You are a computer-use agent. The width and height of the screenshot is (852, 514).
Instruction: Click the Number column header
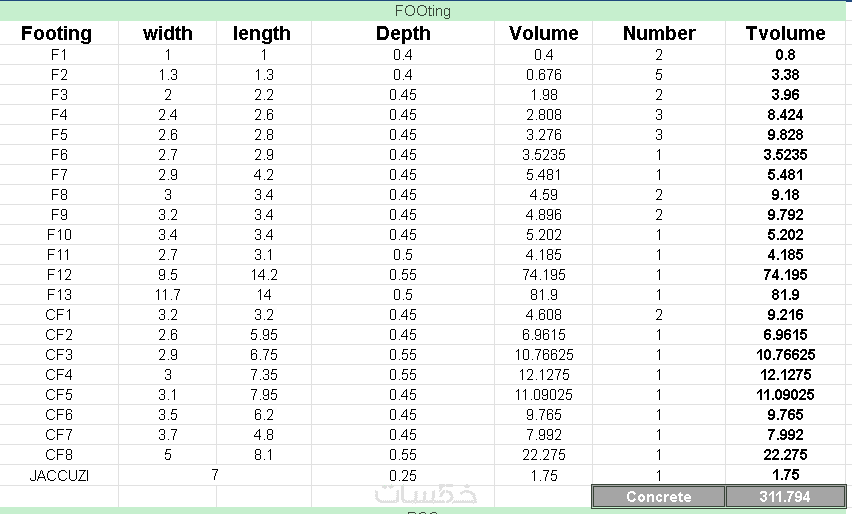click(x=659, y=33)
